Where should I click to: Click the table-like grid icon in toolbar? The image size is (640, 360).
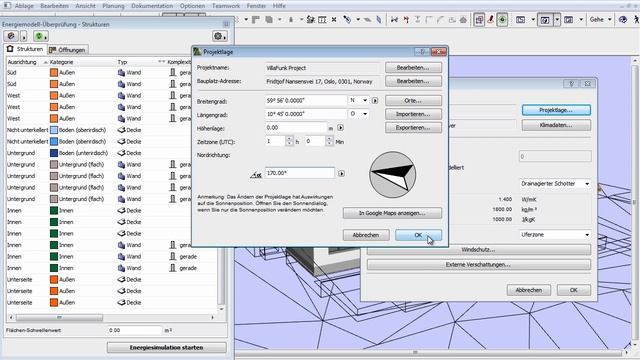(x=322, y=20)
